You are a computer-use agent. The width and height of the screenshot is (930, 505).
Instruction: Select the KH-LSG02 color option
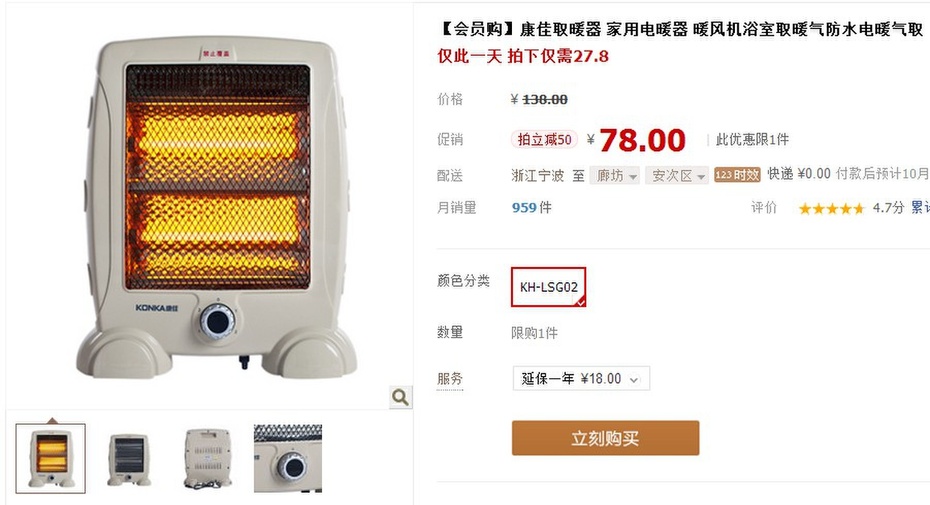(x=549, y=287)
